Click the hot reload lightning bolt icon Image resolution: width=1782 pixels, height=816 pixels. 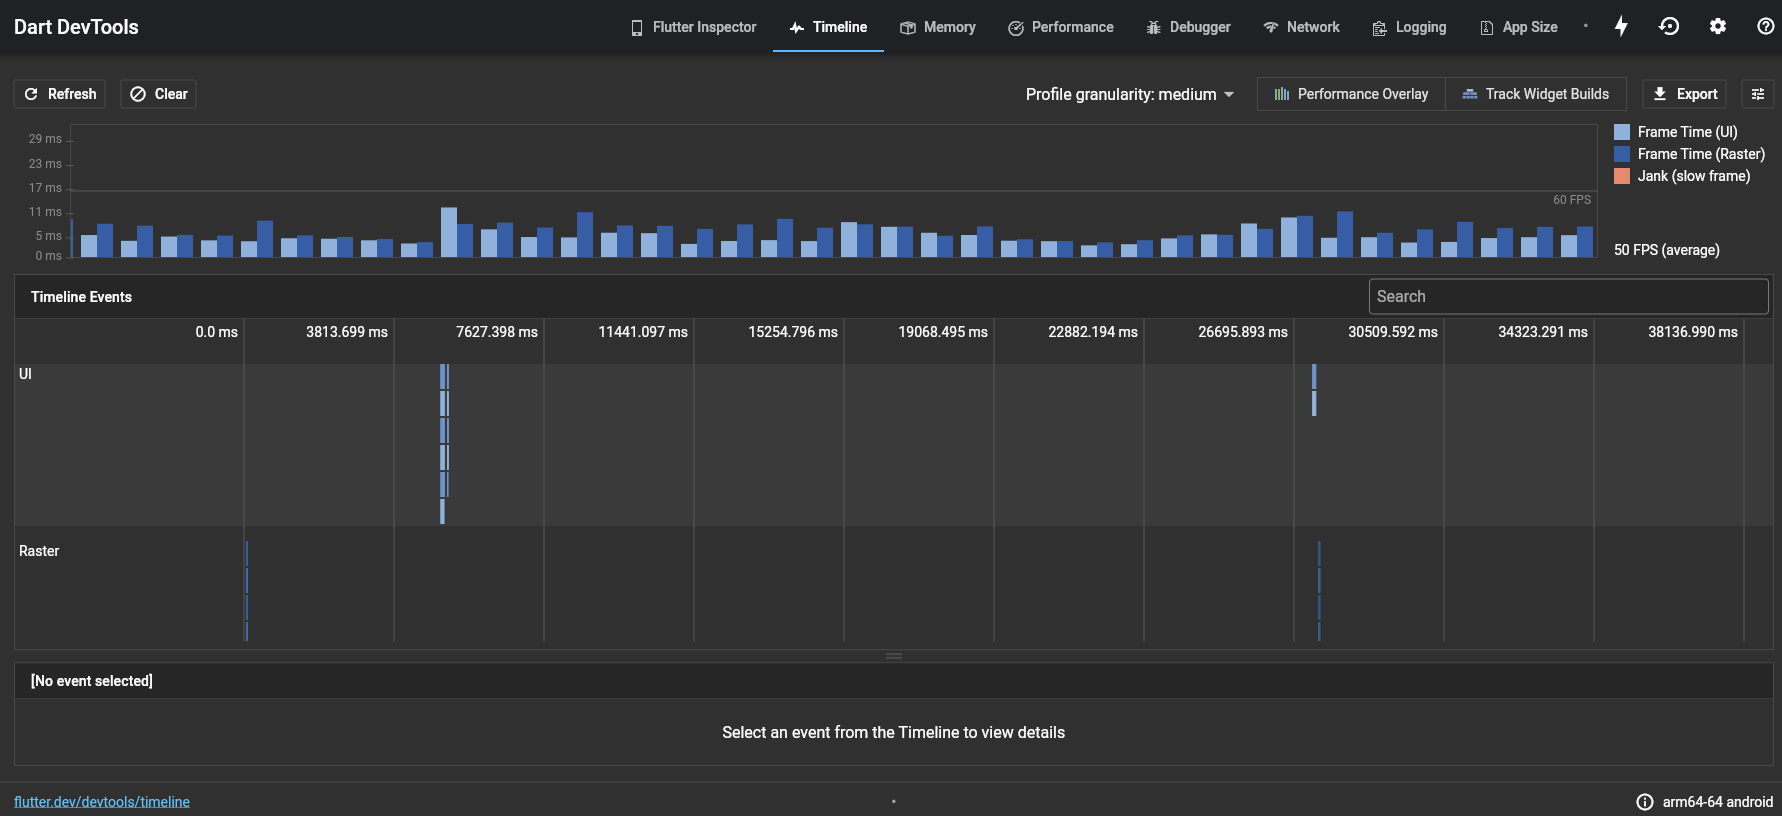click(1621, 27)
